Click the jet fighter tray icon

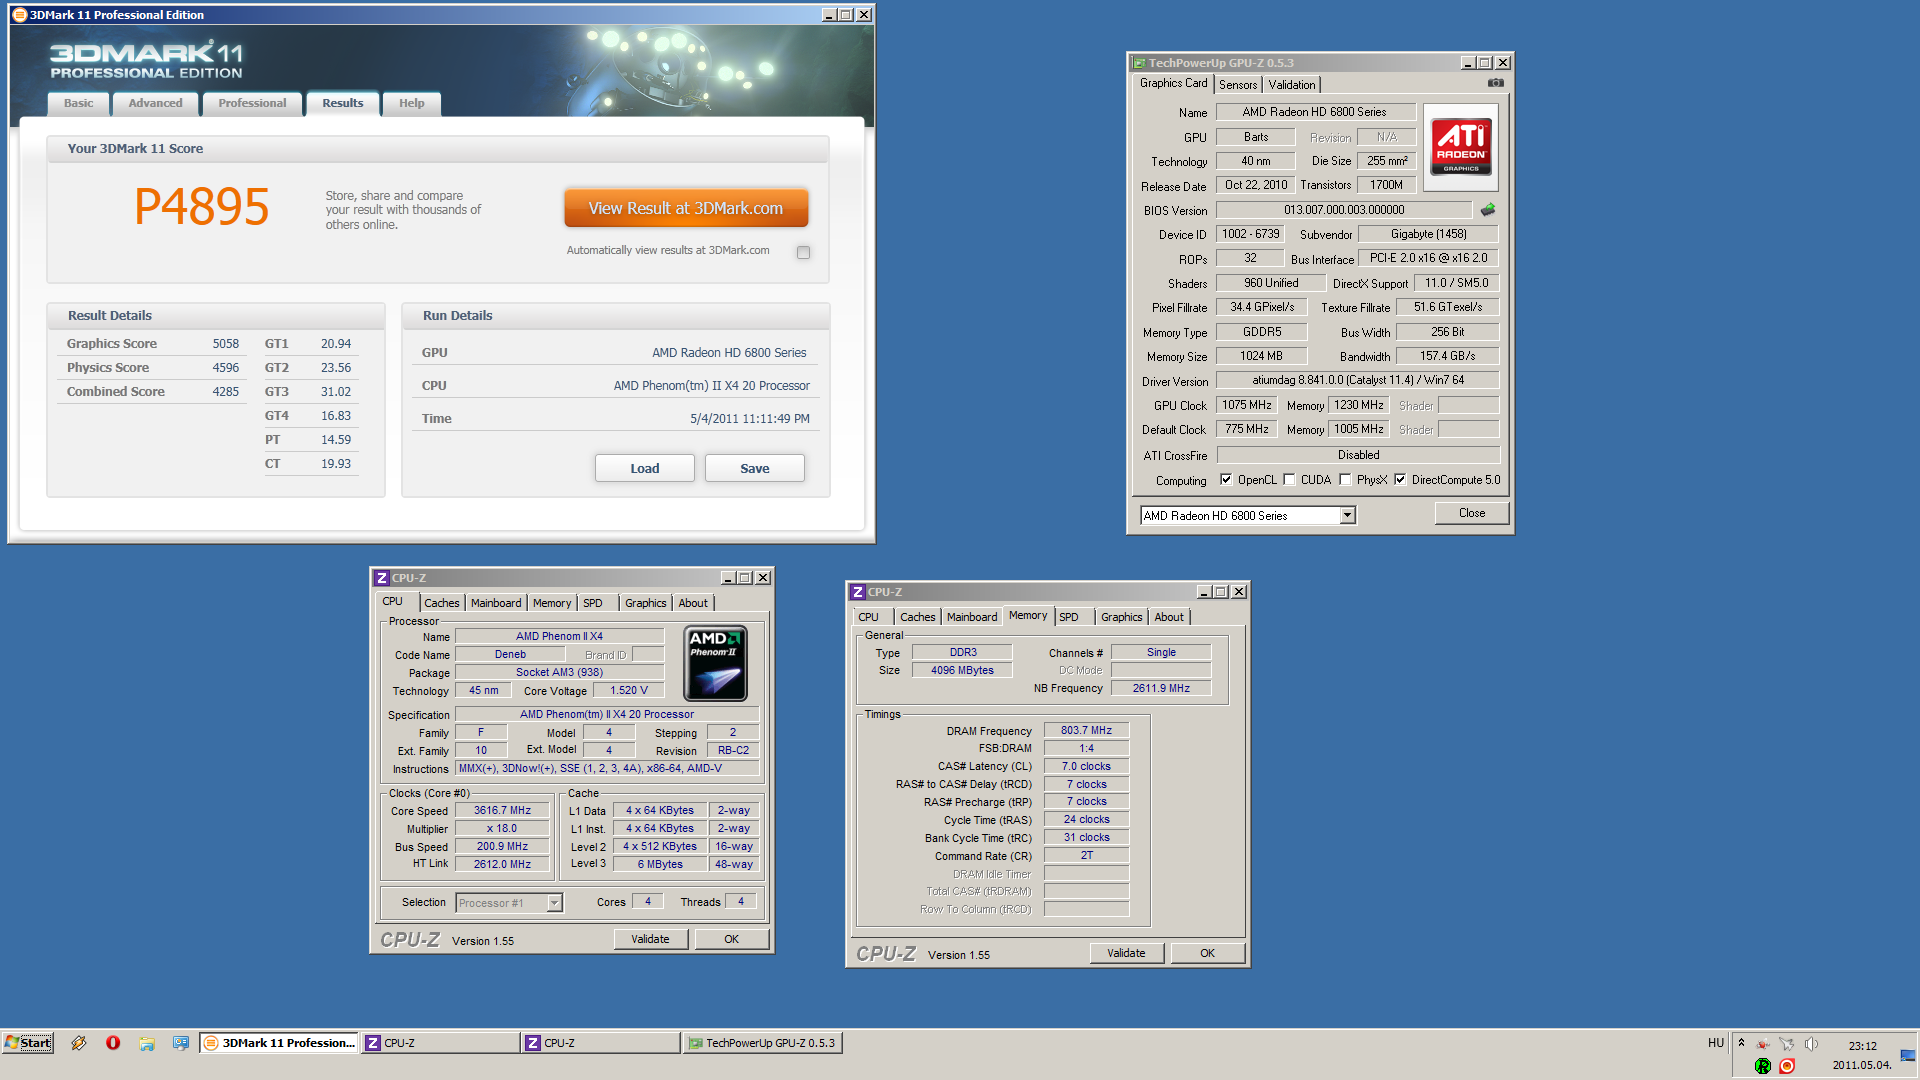pos(1786,1044)
